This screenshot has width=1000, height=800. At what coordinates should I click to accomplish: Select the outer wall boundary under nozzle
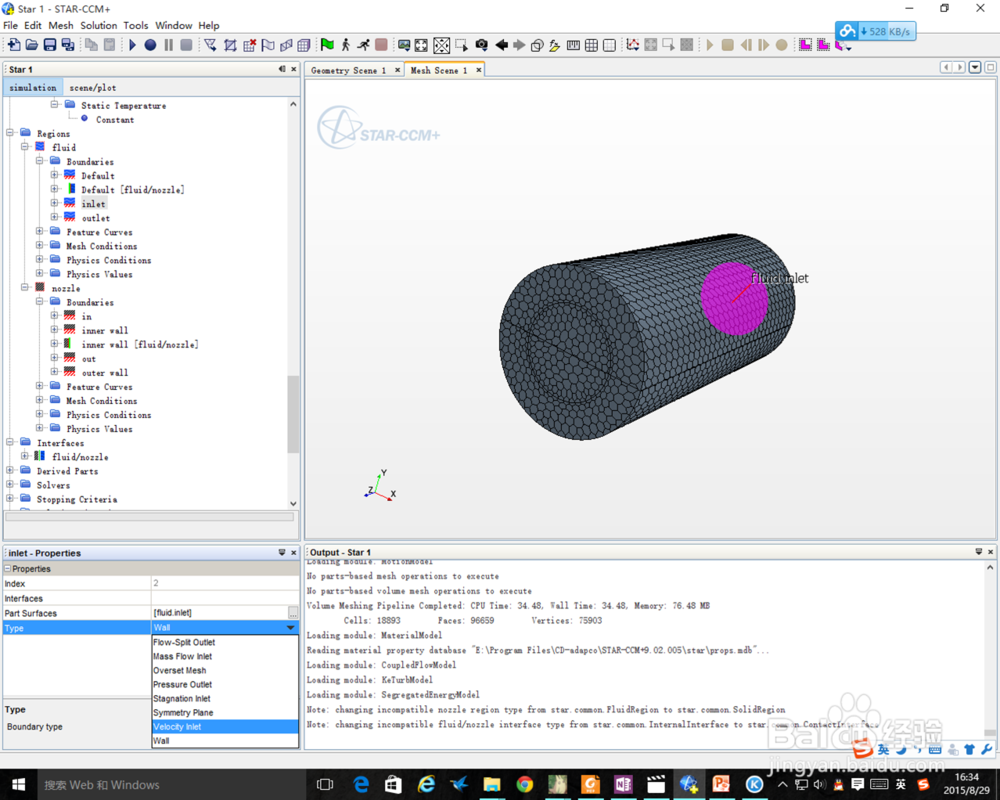tap(105, 373)
